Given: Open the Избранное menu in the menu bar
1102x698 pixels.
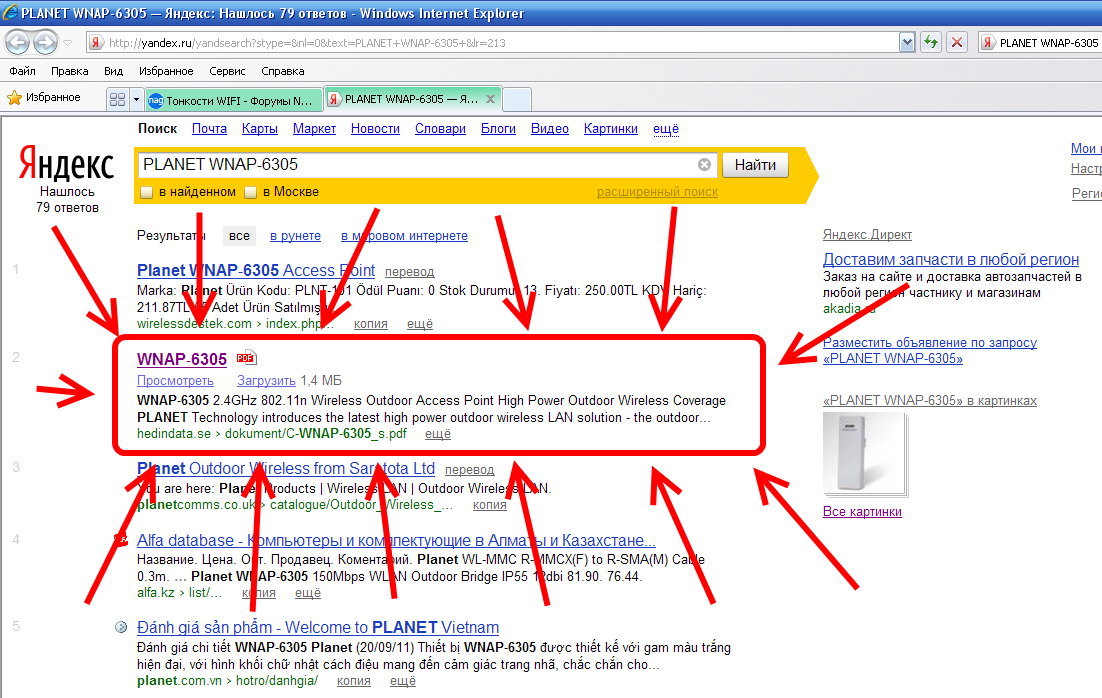Looking at the screenshot, I should 166,71.
